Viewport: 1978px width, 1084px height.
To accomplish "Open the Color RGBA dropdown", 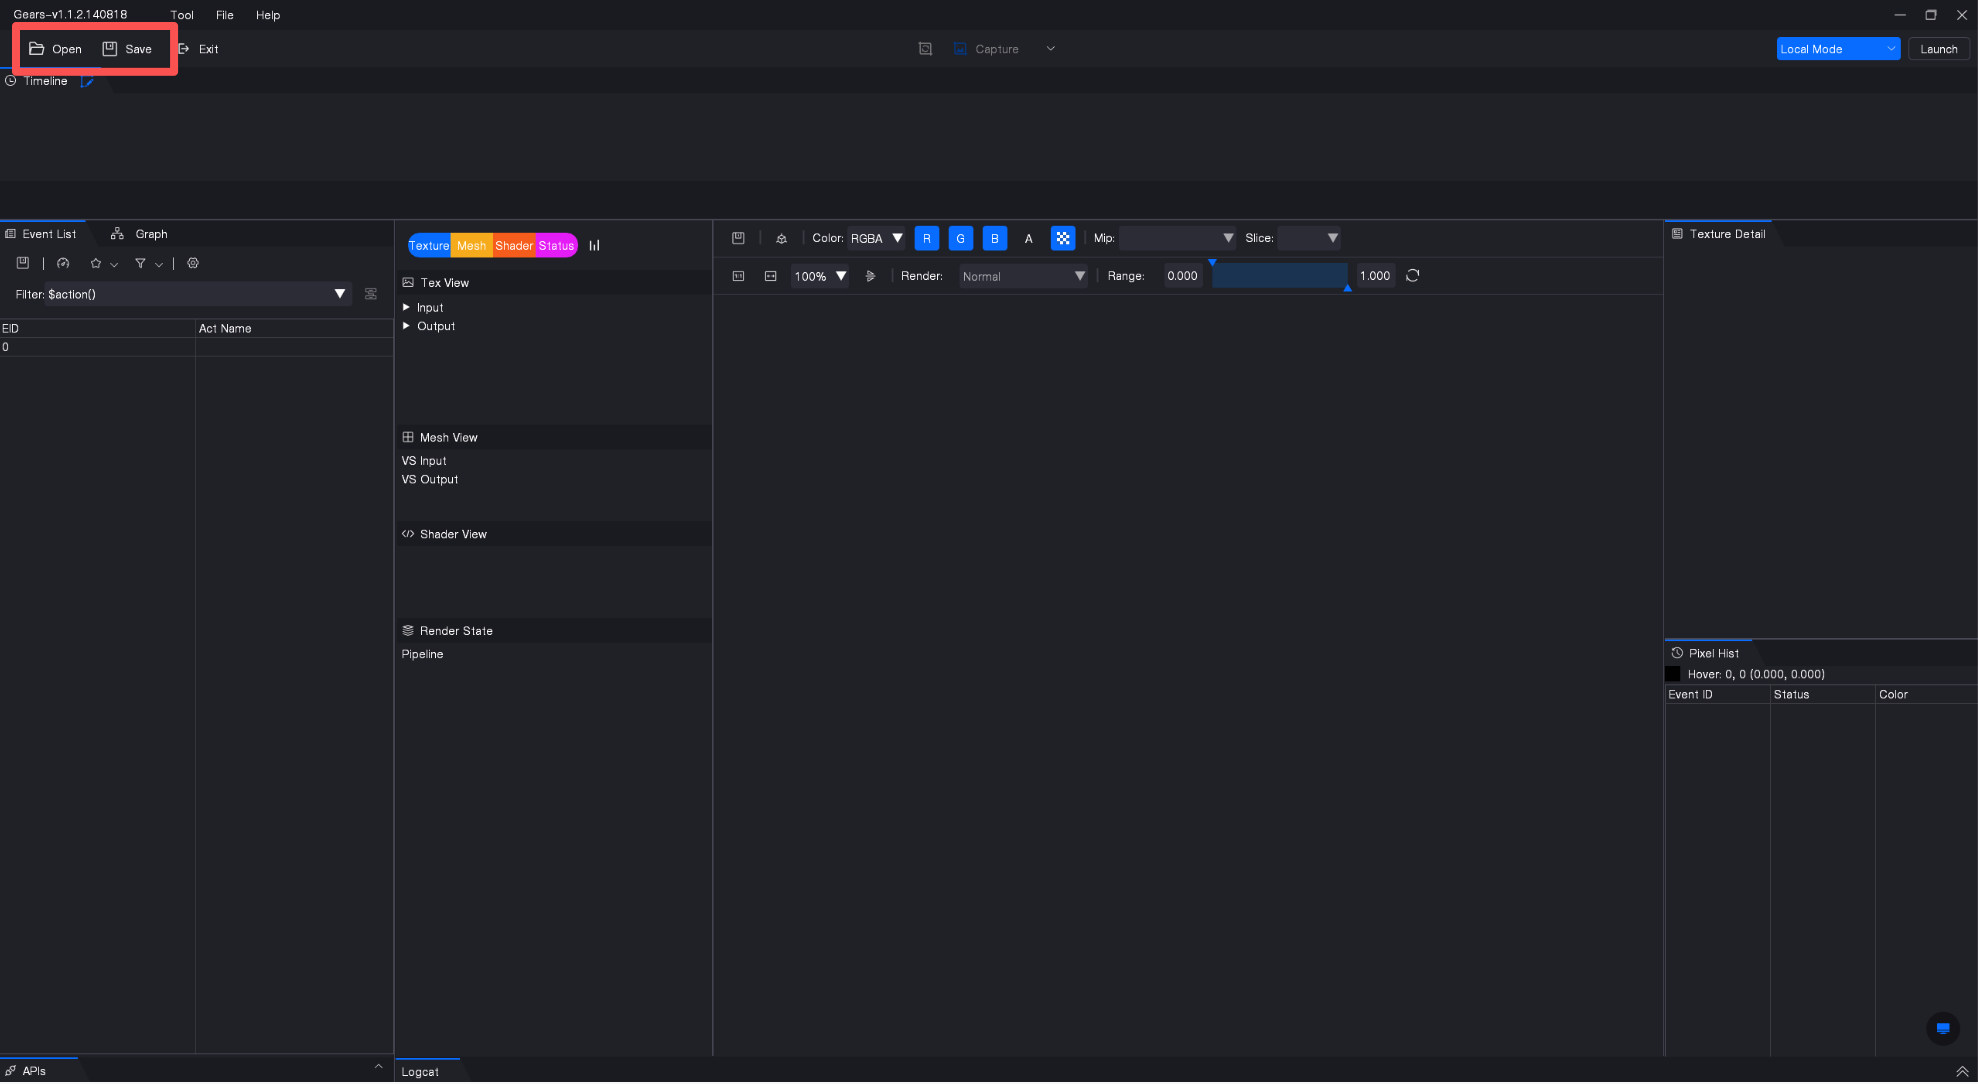I will (877, 238).
